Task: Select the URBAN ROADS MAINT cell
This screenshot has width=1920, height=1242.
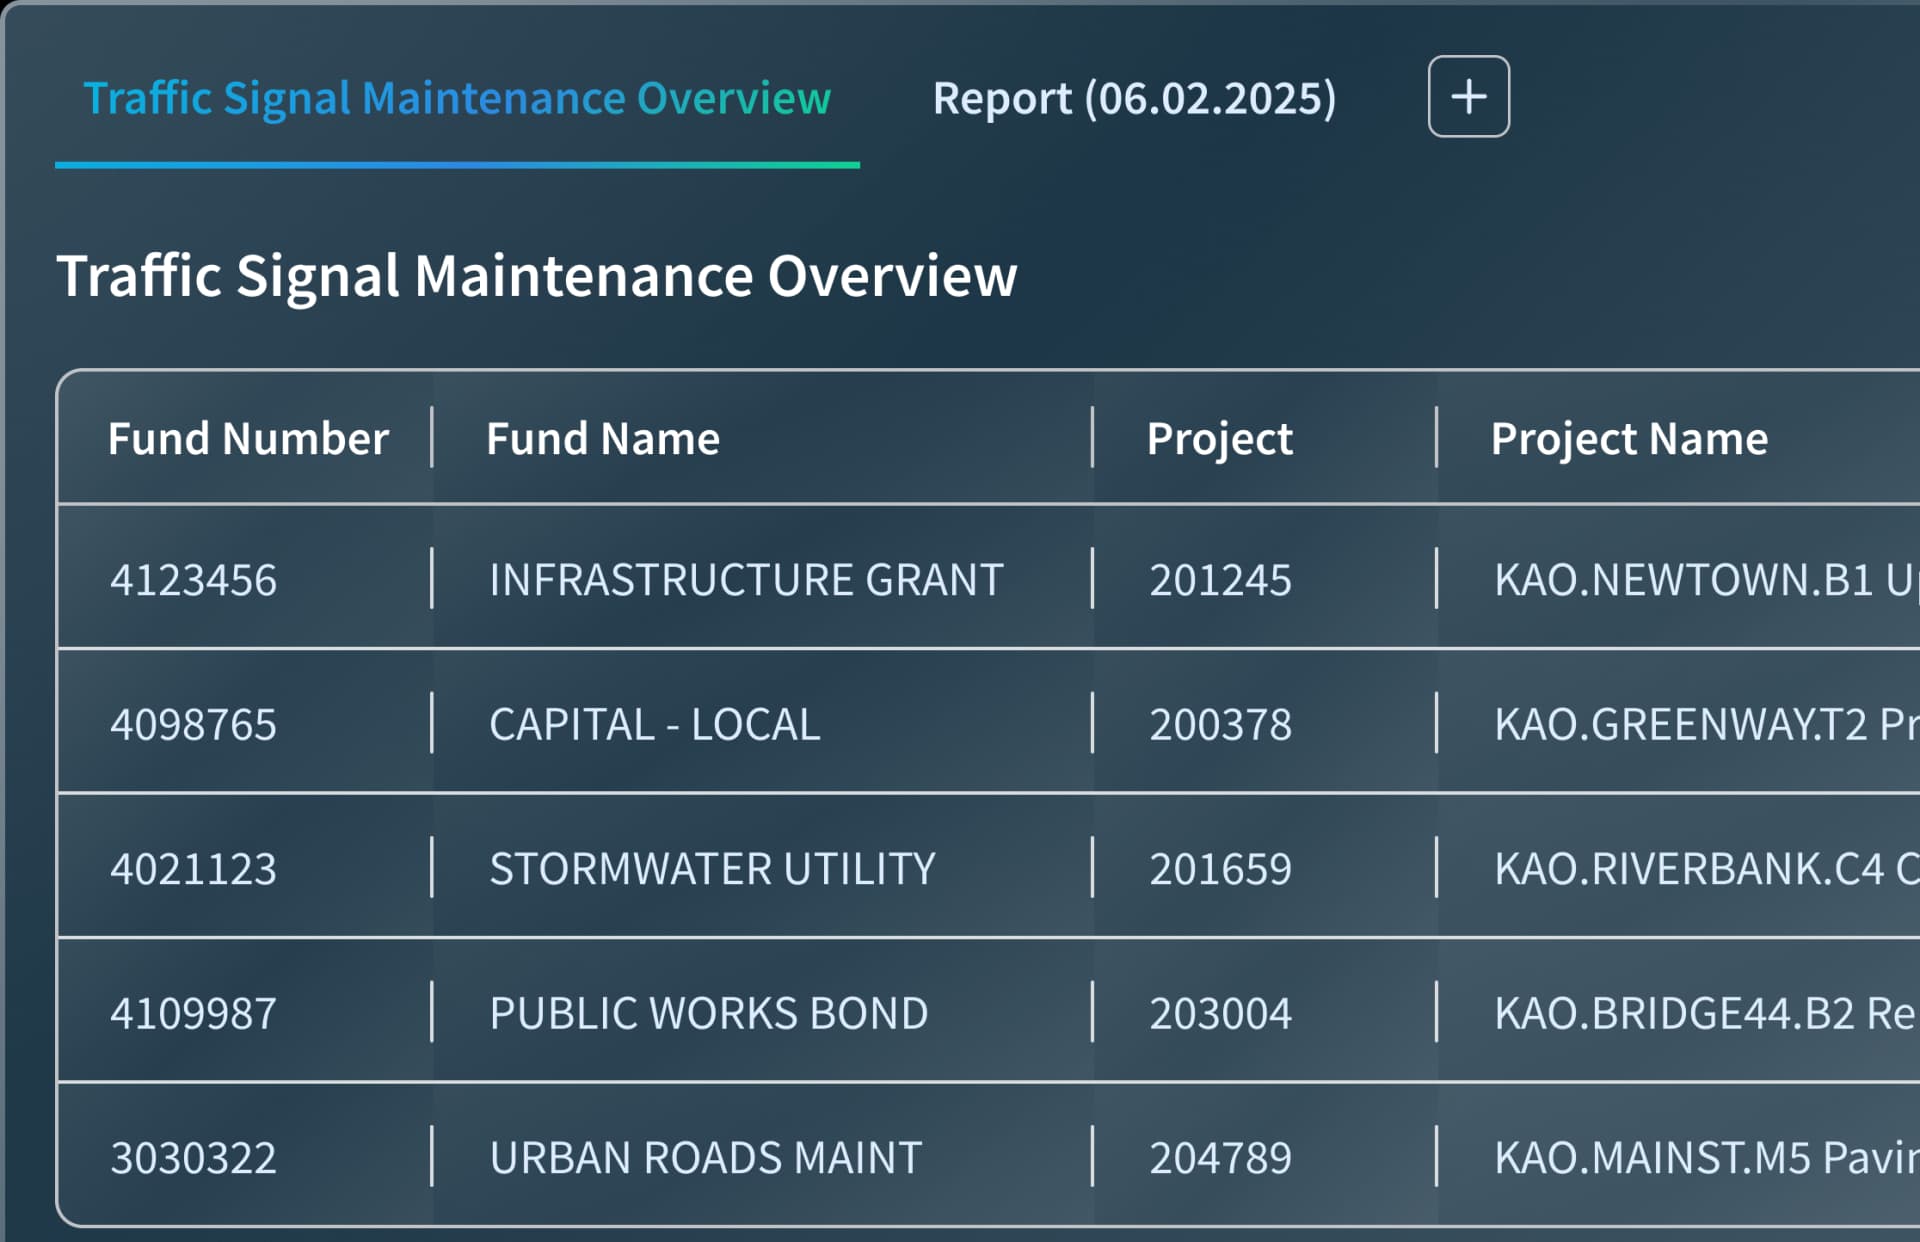Action: [x=705, y=1157]
